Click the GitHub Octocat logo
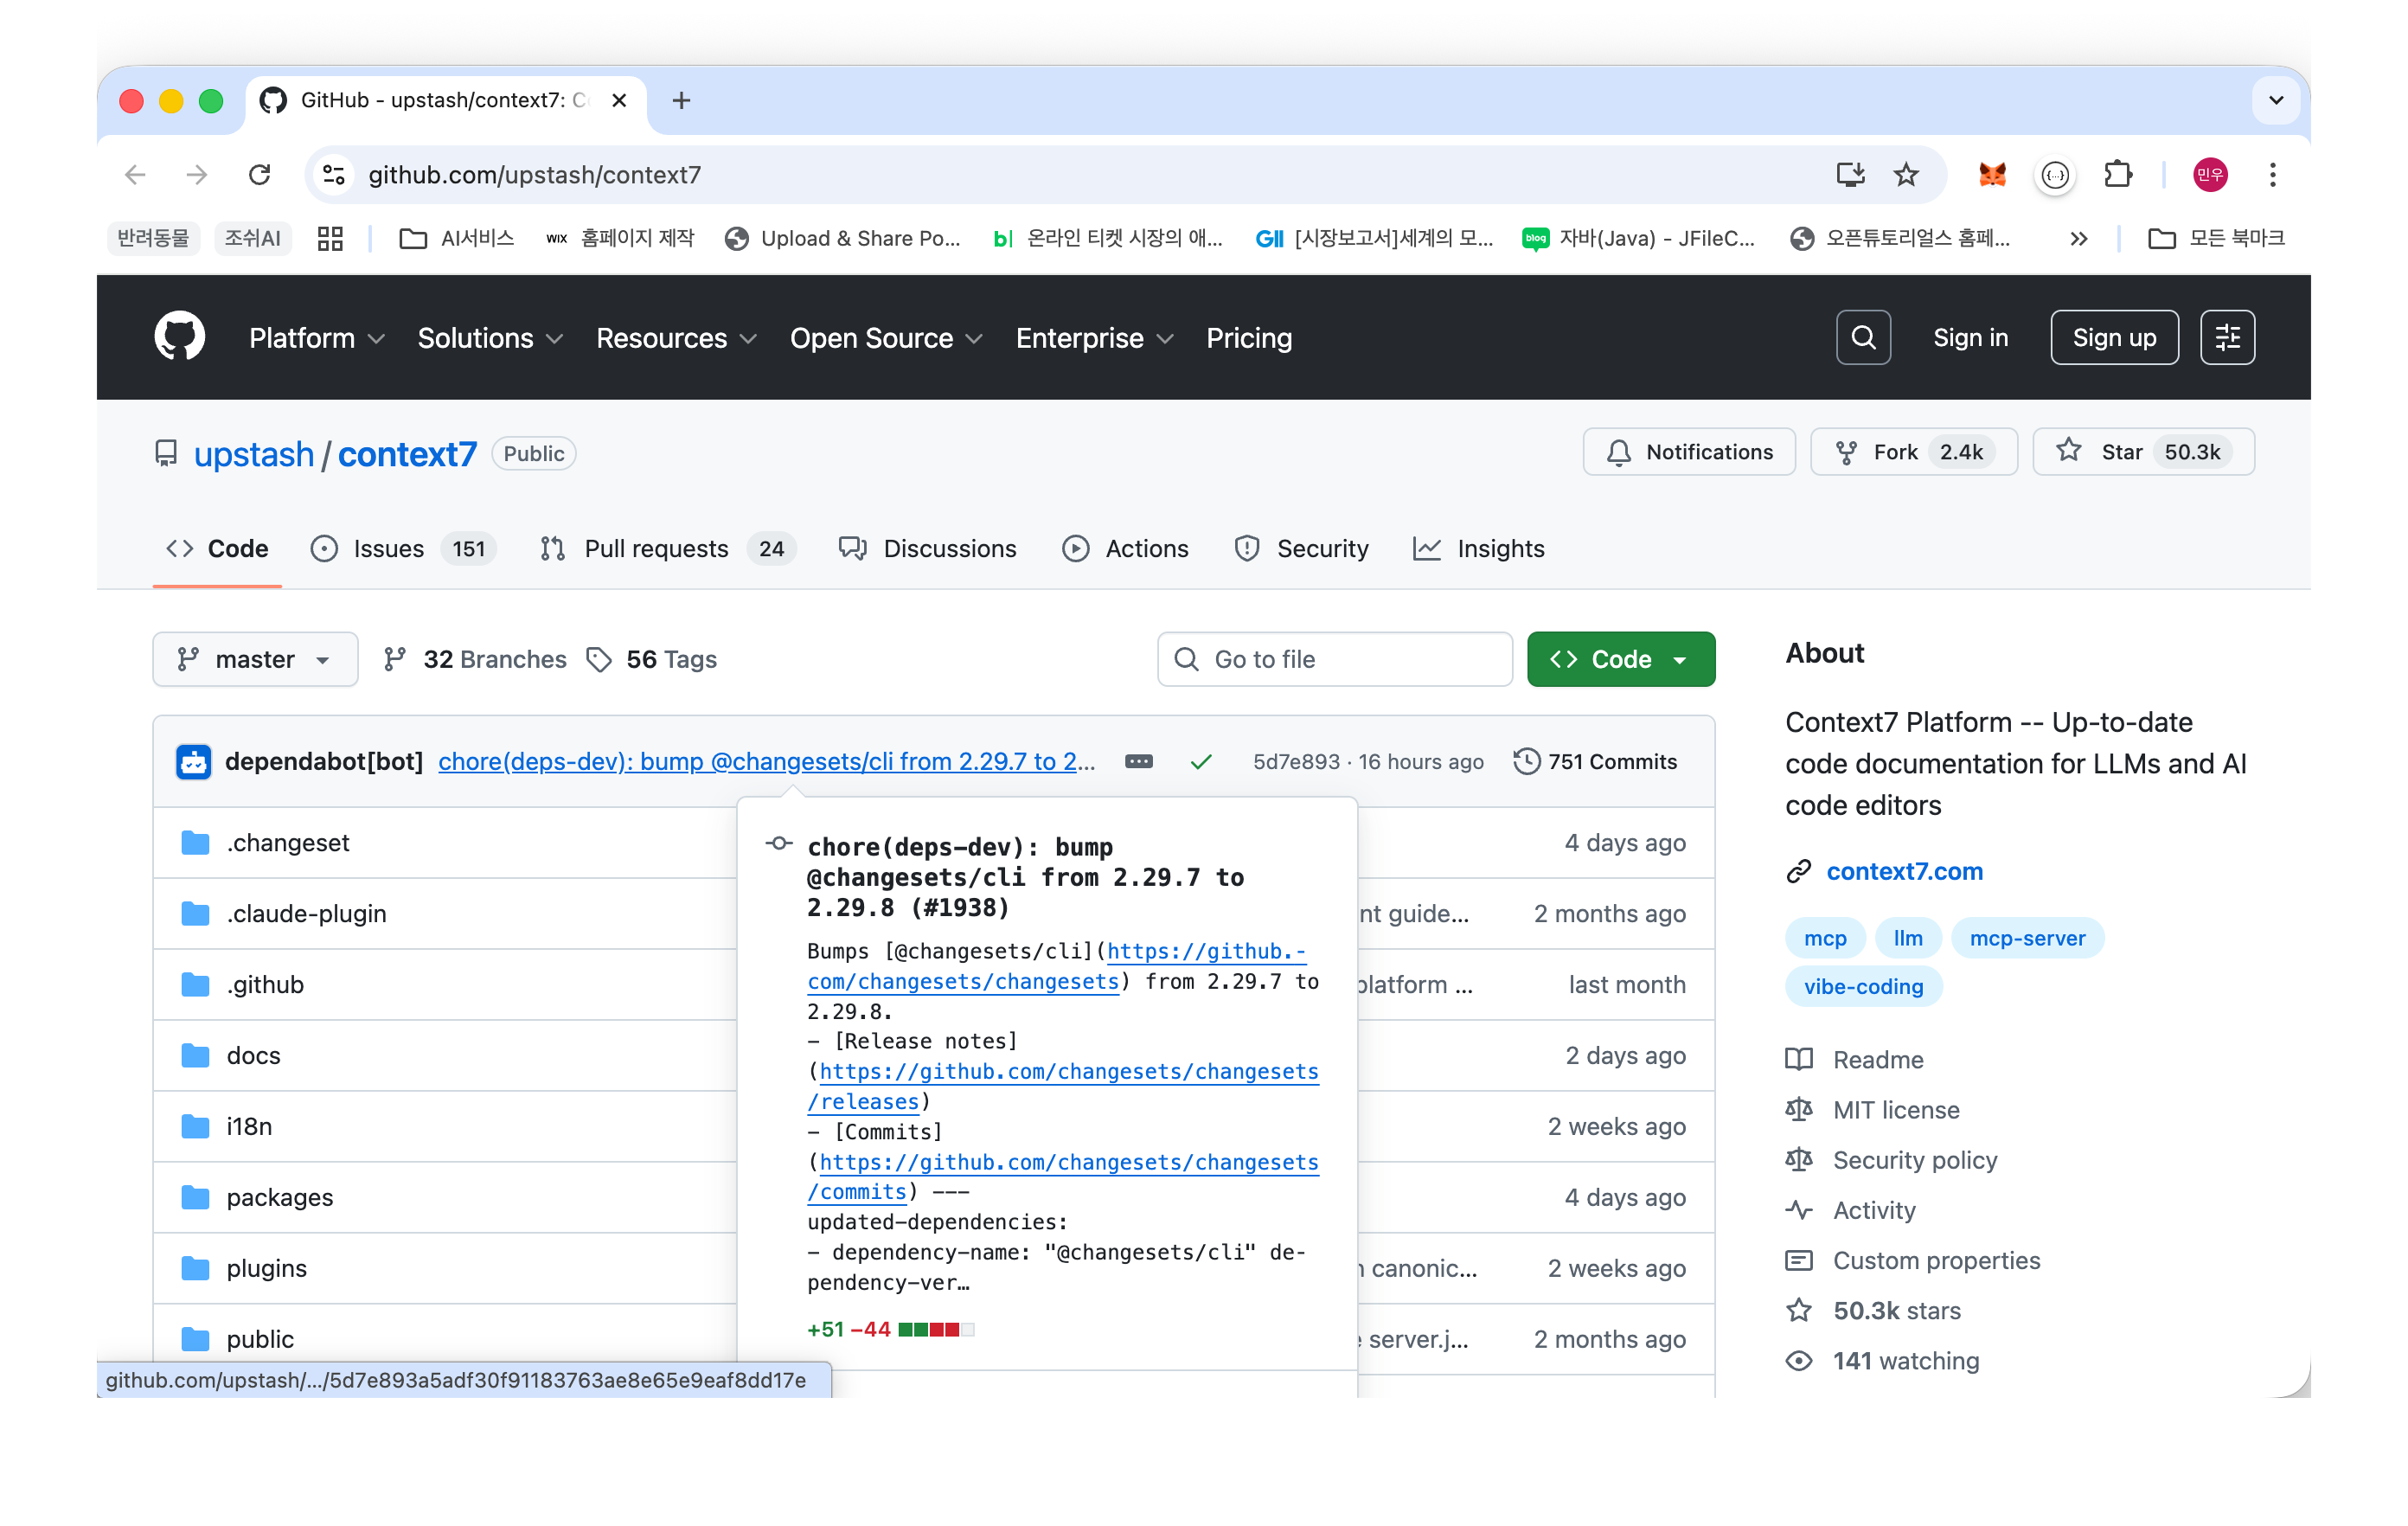Image resolution: width=2408 pixels, height=1526 pixels. click(179, 337)
